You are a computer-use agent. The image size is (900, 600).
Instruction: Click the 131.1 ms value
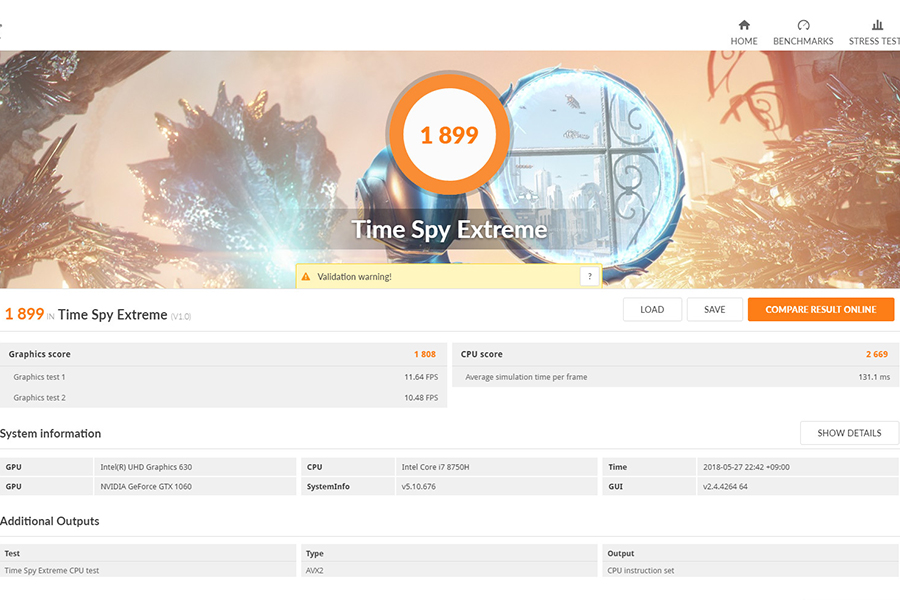pyautogui.click(x=874, y=377)
